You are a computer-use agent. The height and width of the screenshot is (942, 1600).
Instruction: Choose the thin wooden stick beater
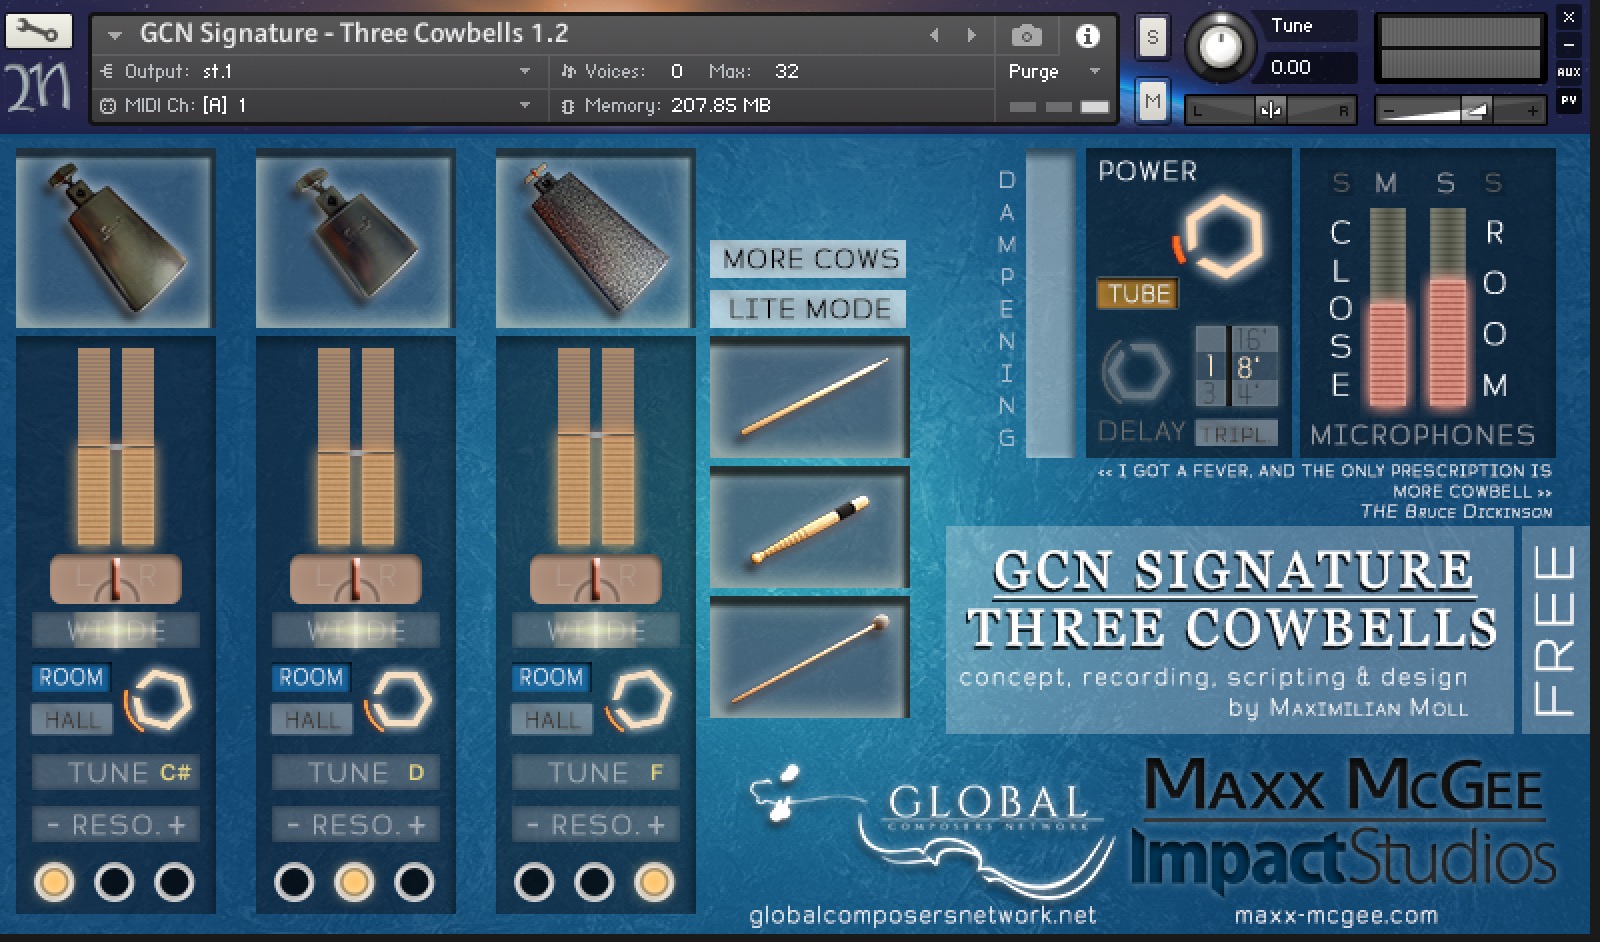coord(809,398)
